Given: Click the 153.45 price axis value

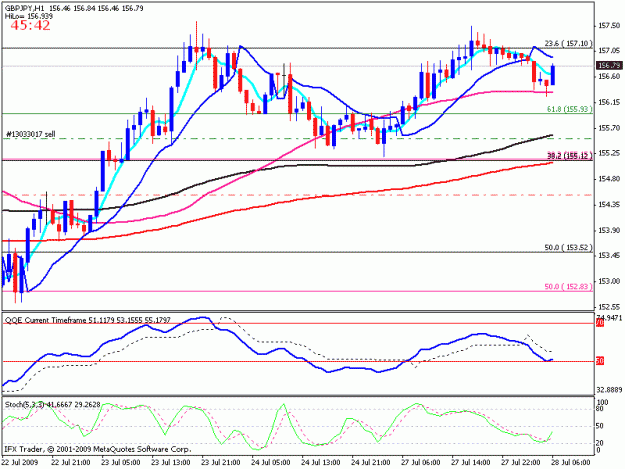Looking at the screenshot, I should coord(609,255).
